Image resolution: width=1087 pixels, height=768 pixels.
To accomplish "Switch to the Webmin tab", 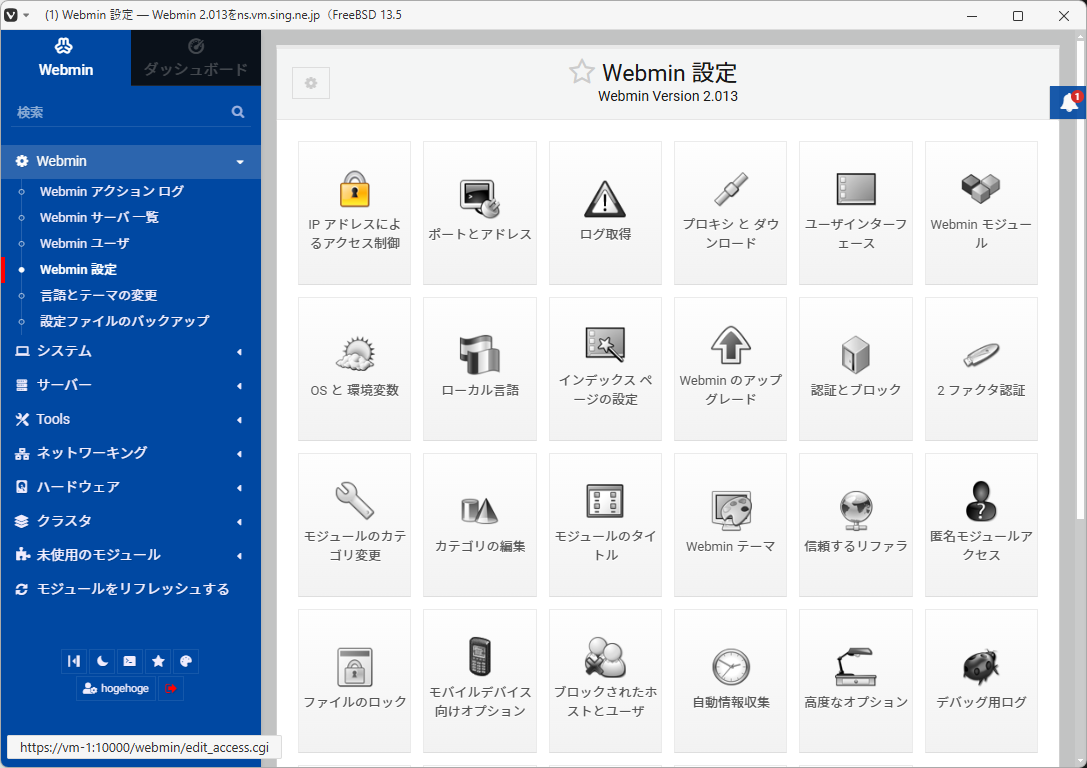I will pos(66,58).
